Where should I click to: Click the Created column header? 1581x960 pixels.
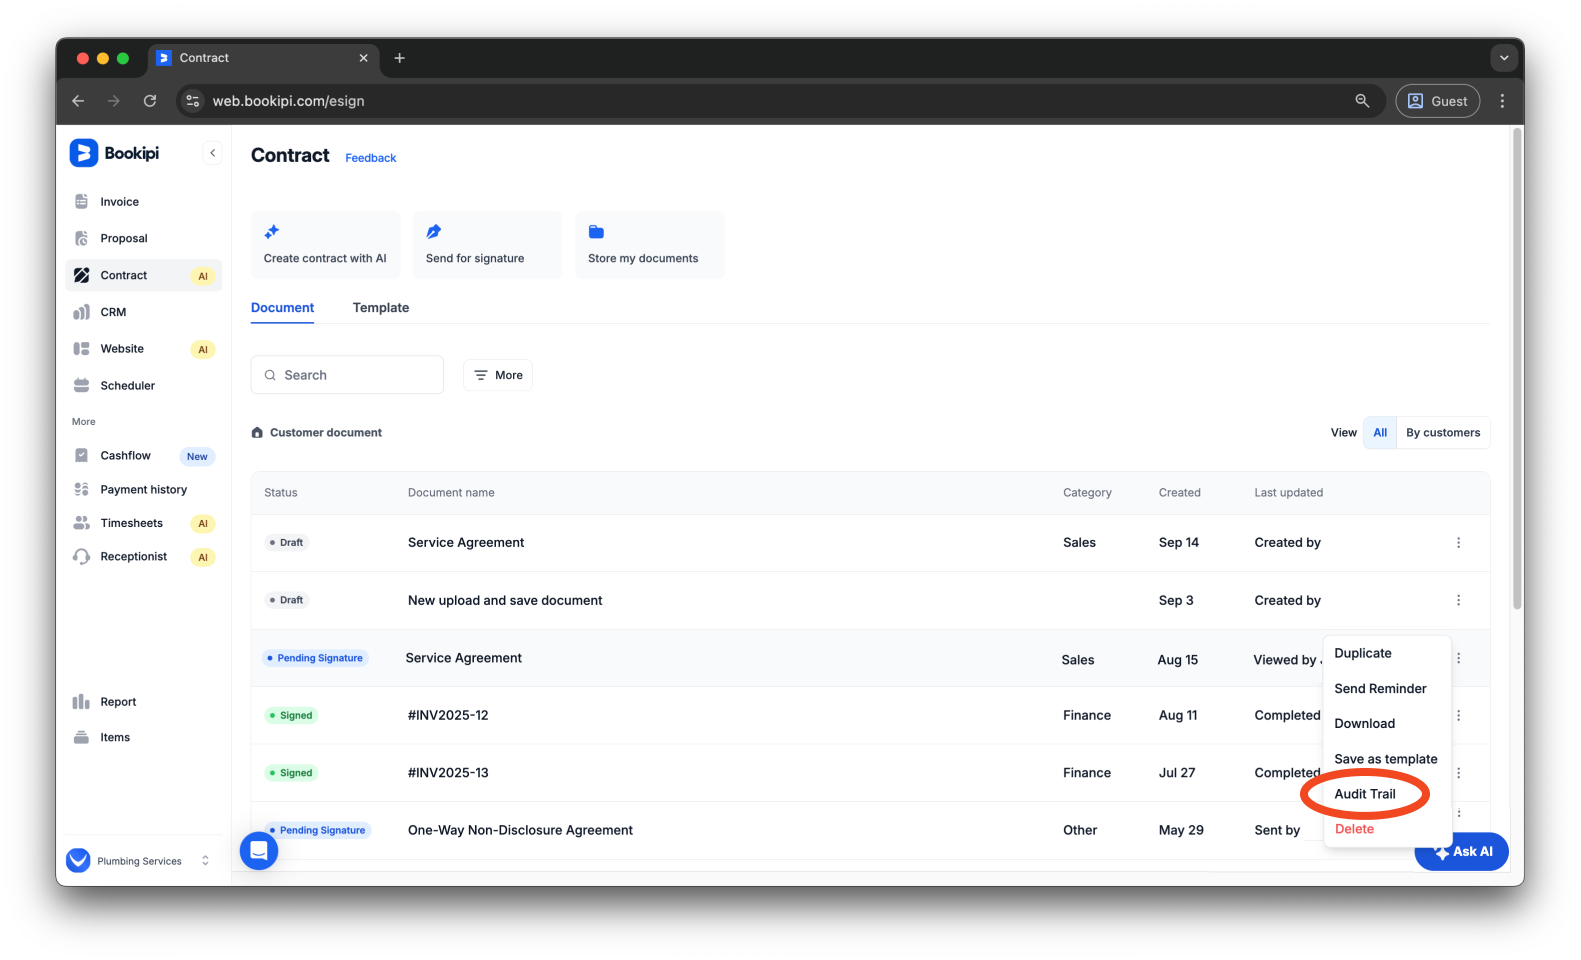pyautogui.click(x=1179, y=493)
